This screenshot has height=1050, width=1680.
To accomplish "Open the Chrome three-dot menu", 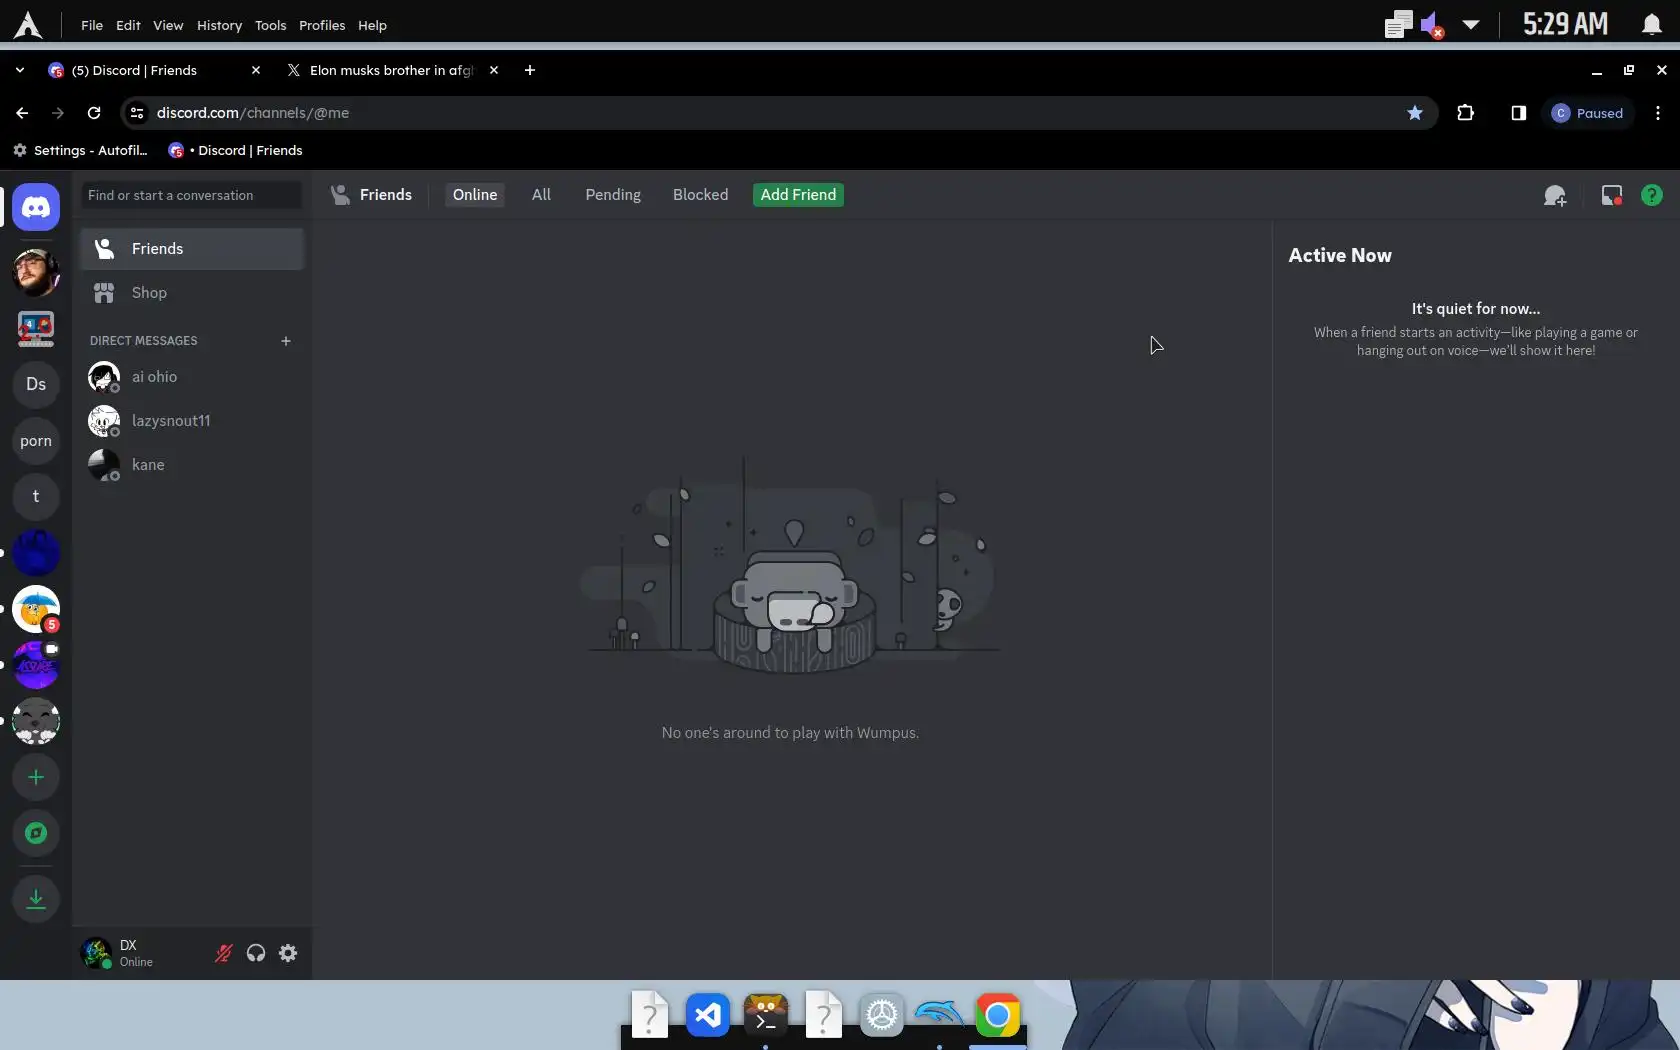I will (x=1658, y=113).
